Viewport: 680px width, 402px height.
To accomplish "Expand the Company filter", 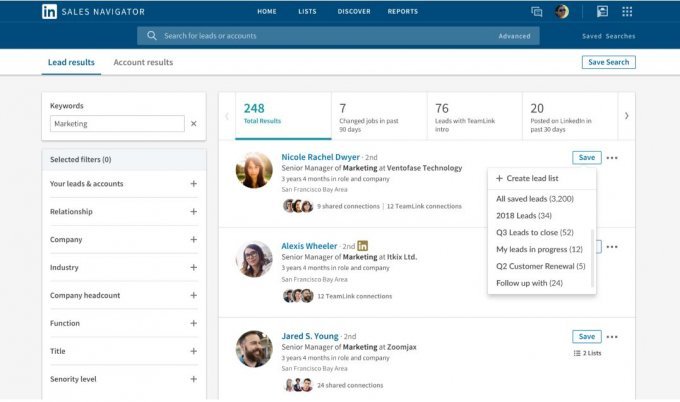I will (193, 239).
